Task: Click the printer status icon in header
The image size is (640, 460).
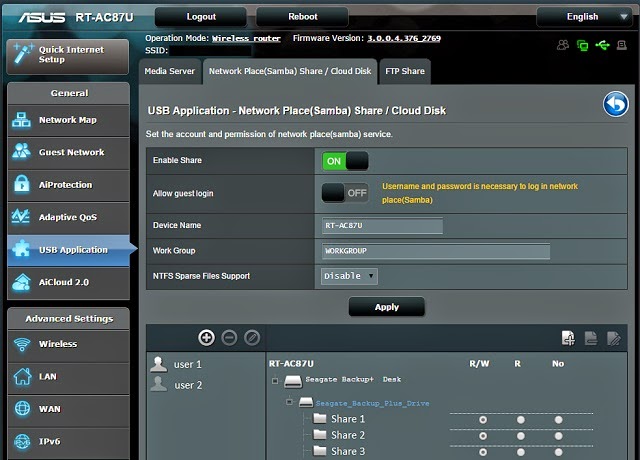Action: tap(622, 45)
